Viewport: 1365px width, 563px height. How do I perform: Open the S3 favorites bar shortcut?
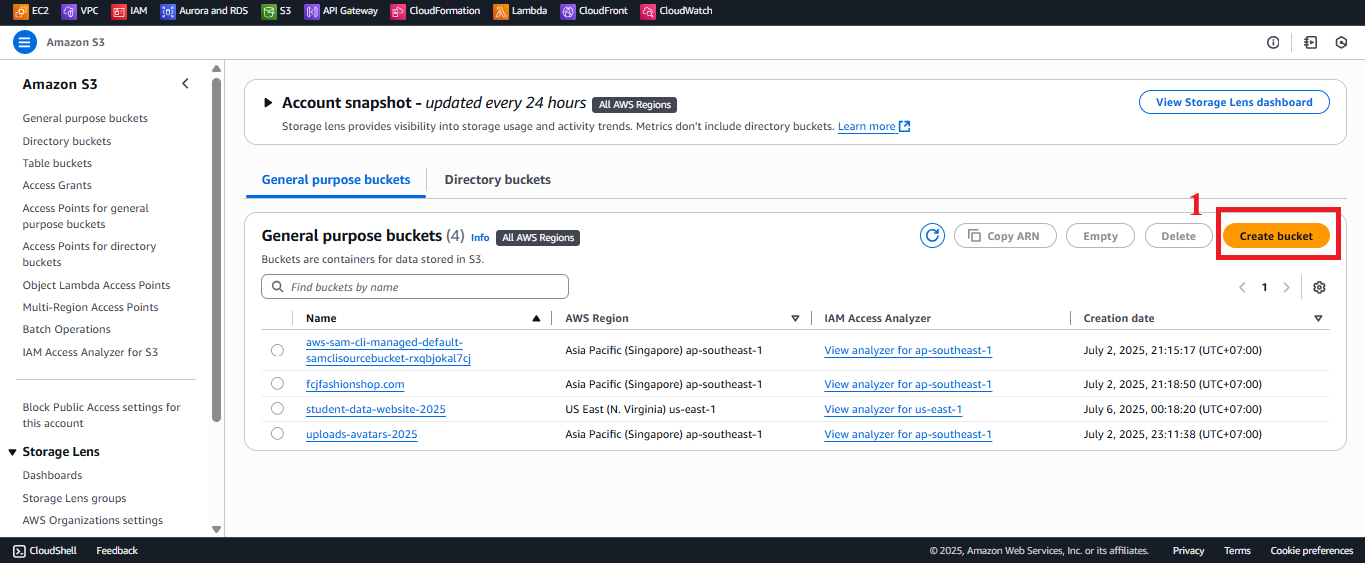277,11
